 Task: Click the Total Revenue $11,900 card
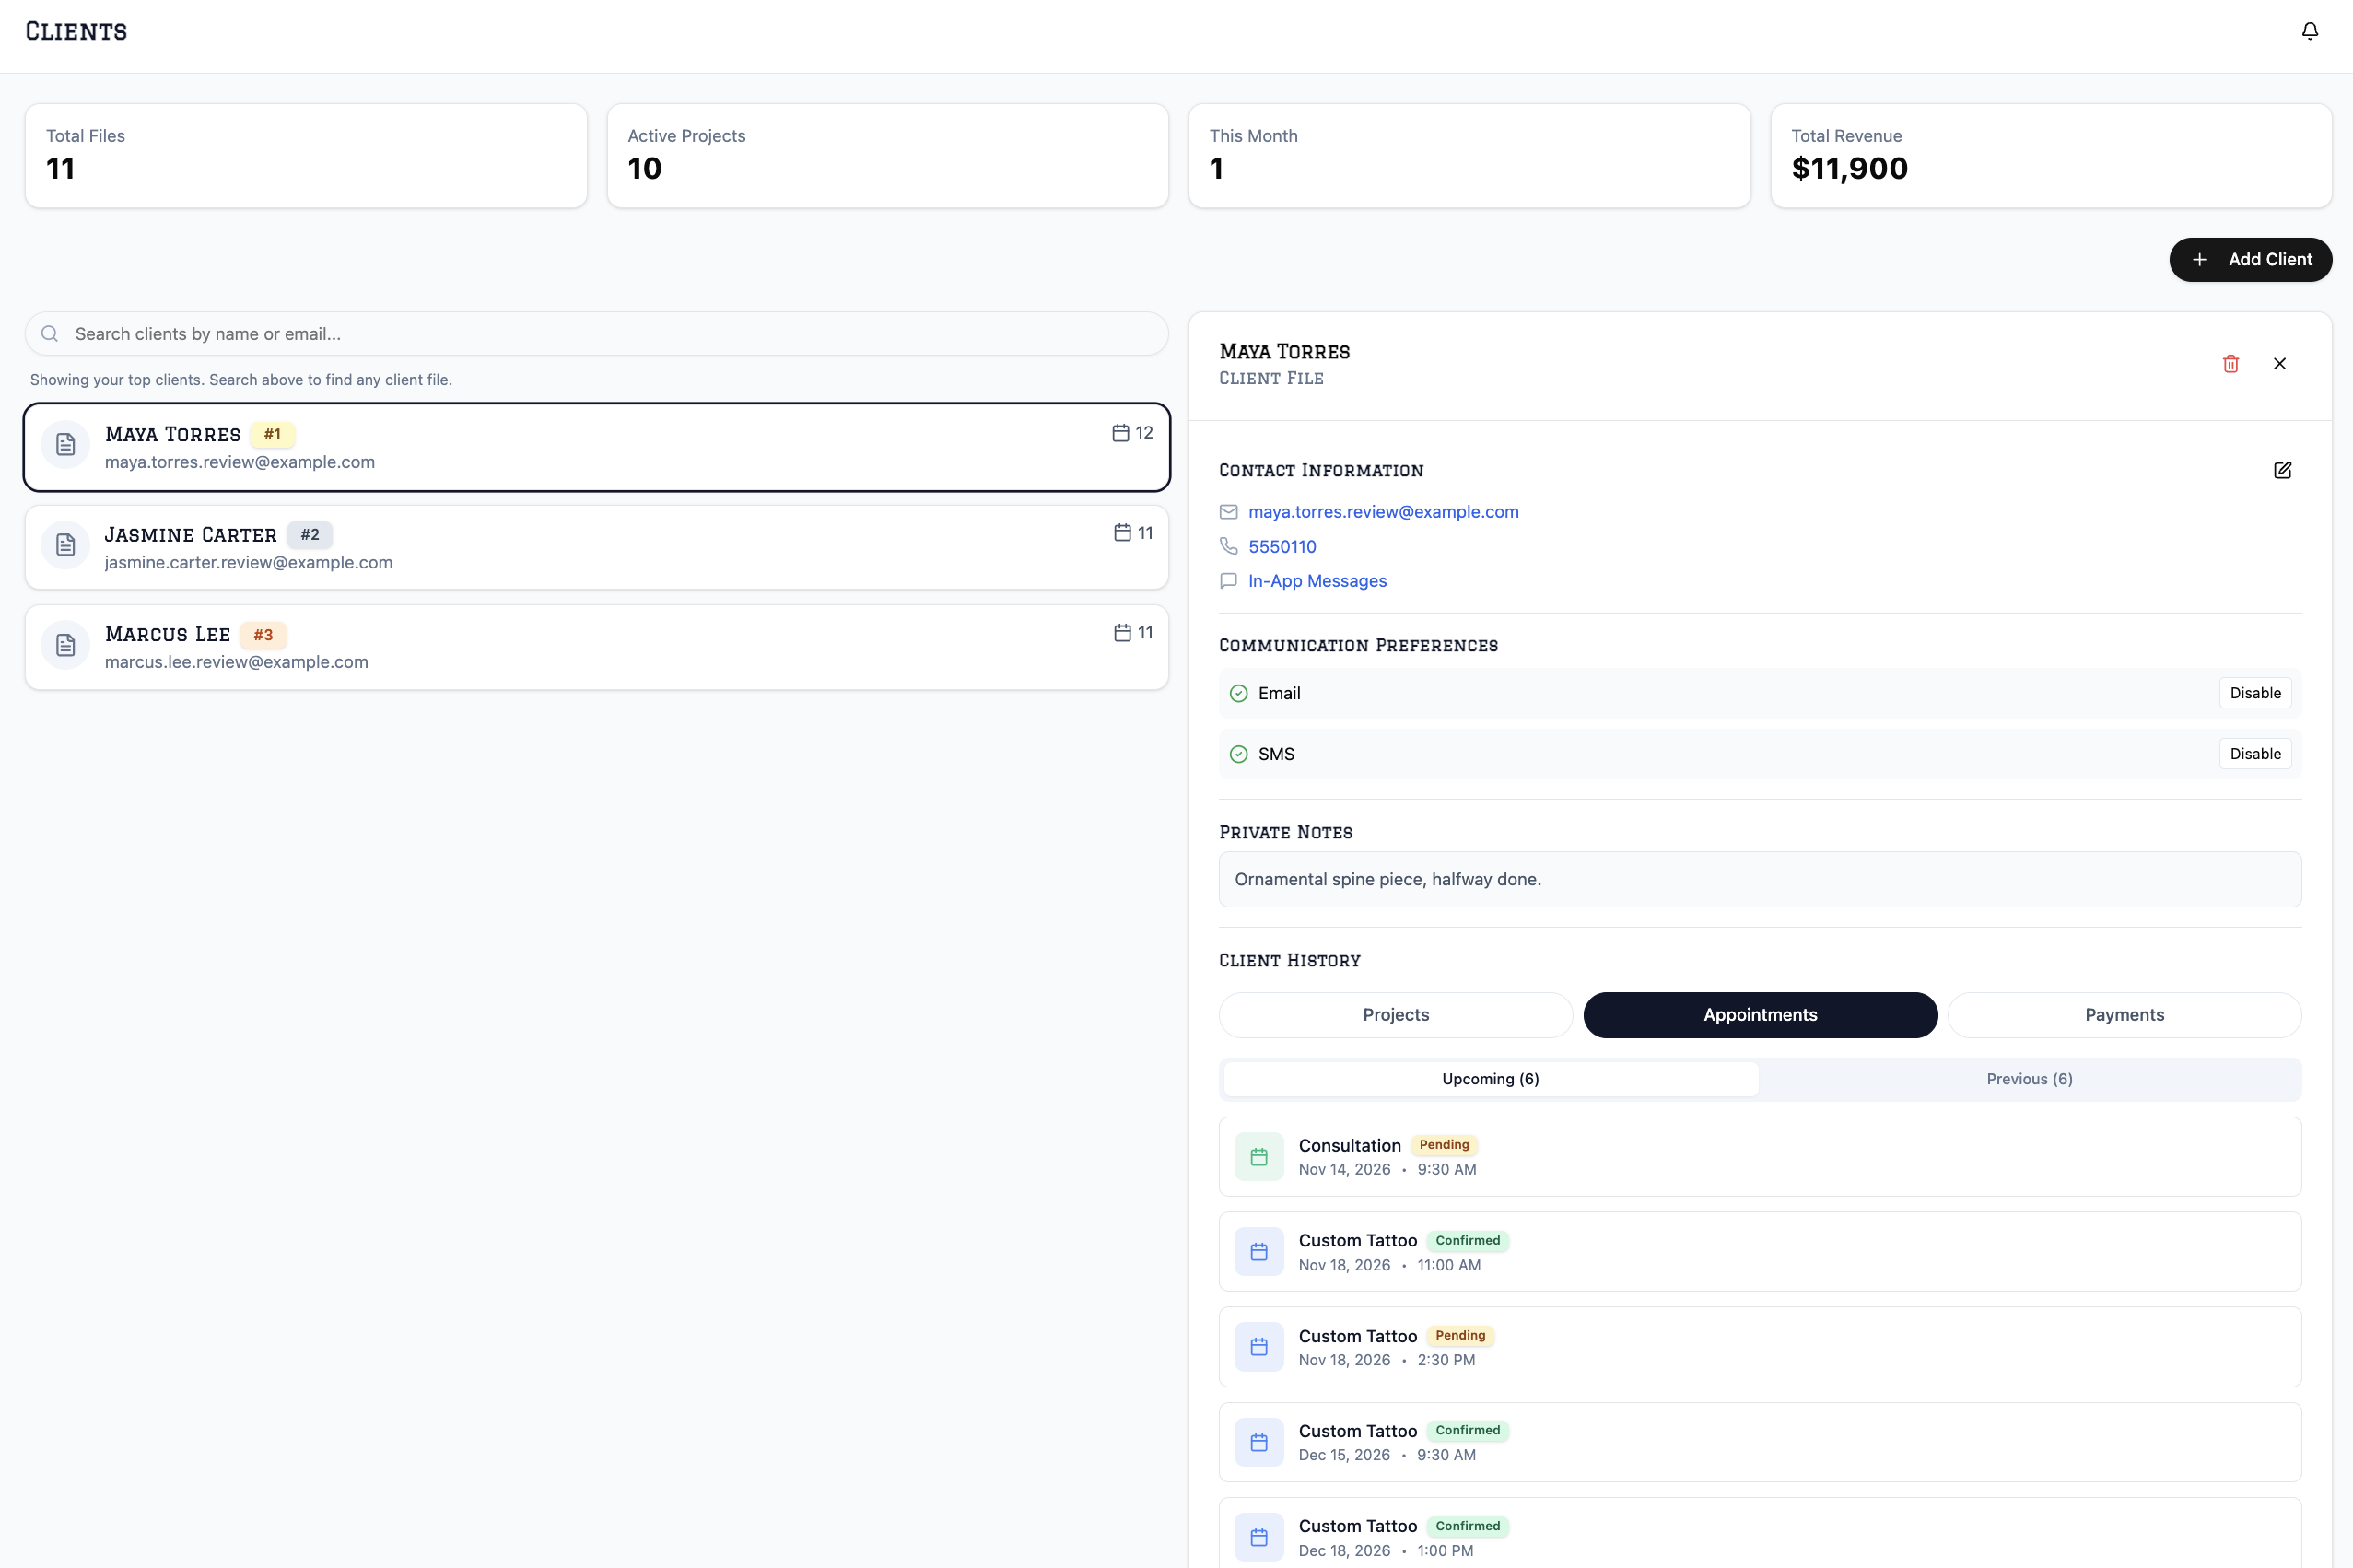pyautogui.click(x=2051, y=156)
